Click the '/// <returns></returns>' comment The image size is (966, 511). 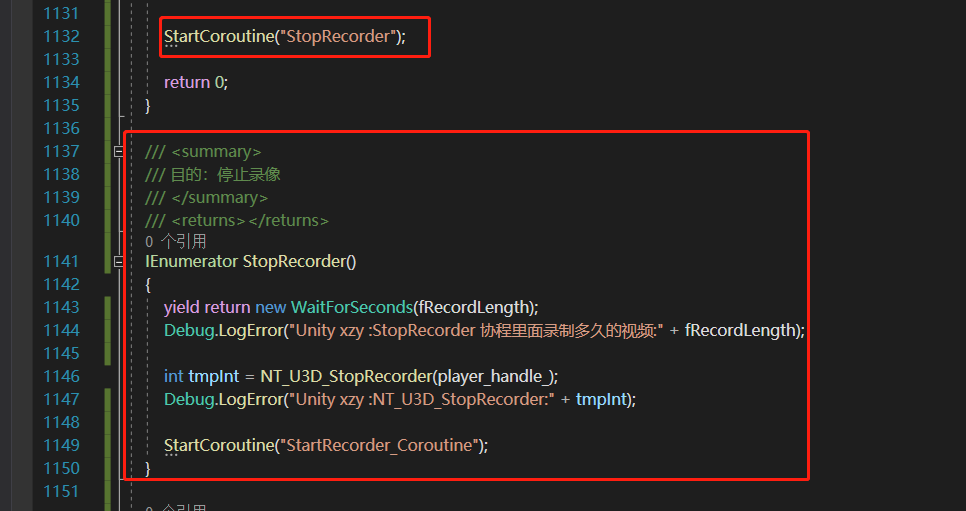(x=237, y=221)
